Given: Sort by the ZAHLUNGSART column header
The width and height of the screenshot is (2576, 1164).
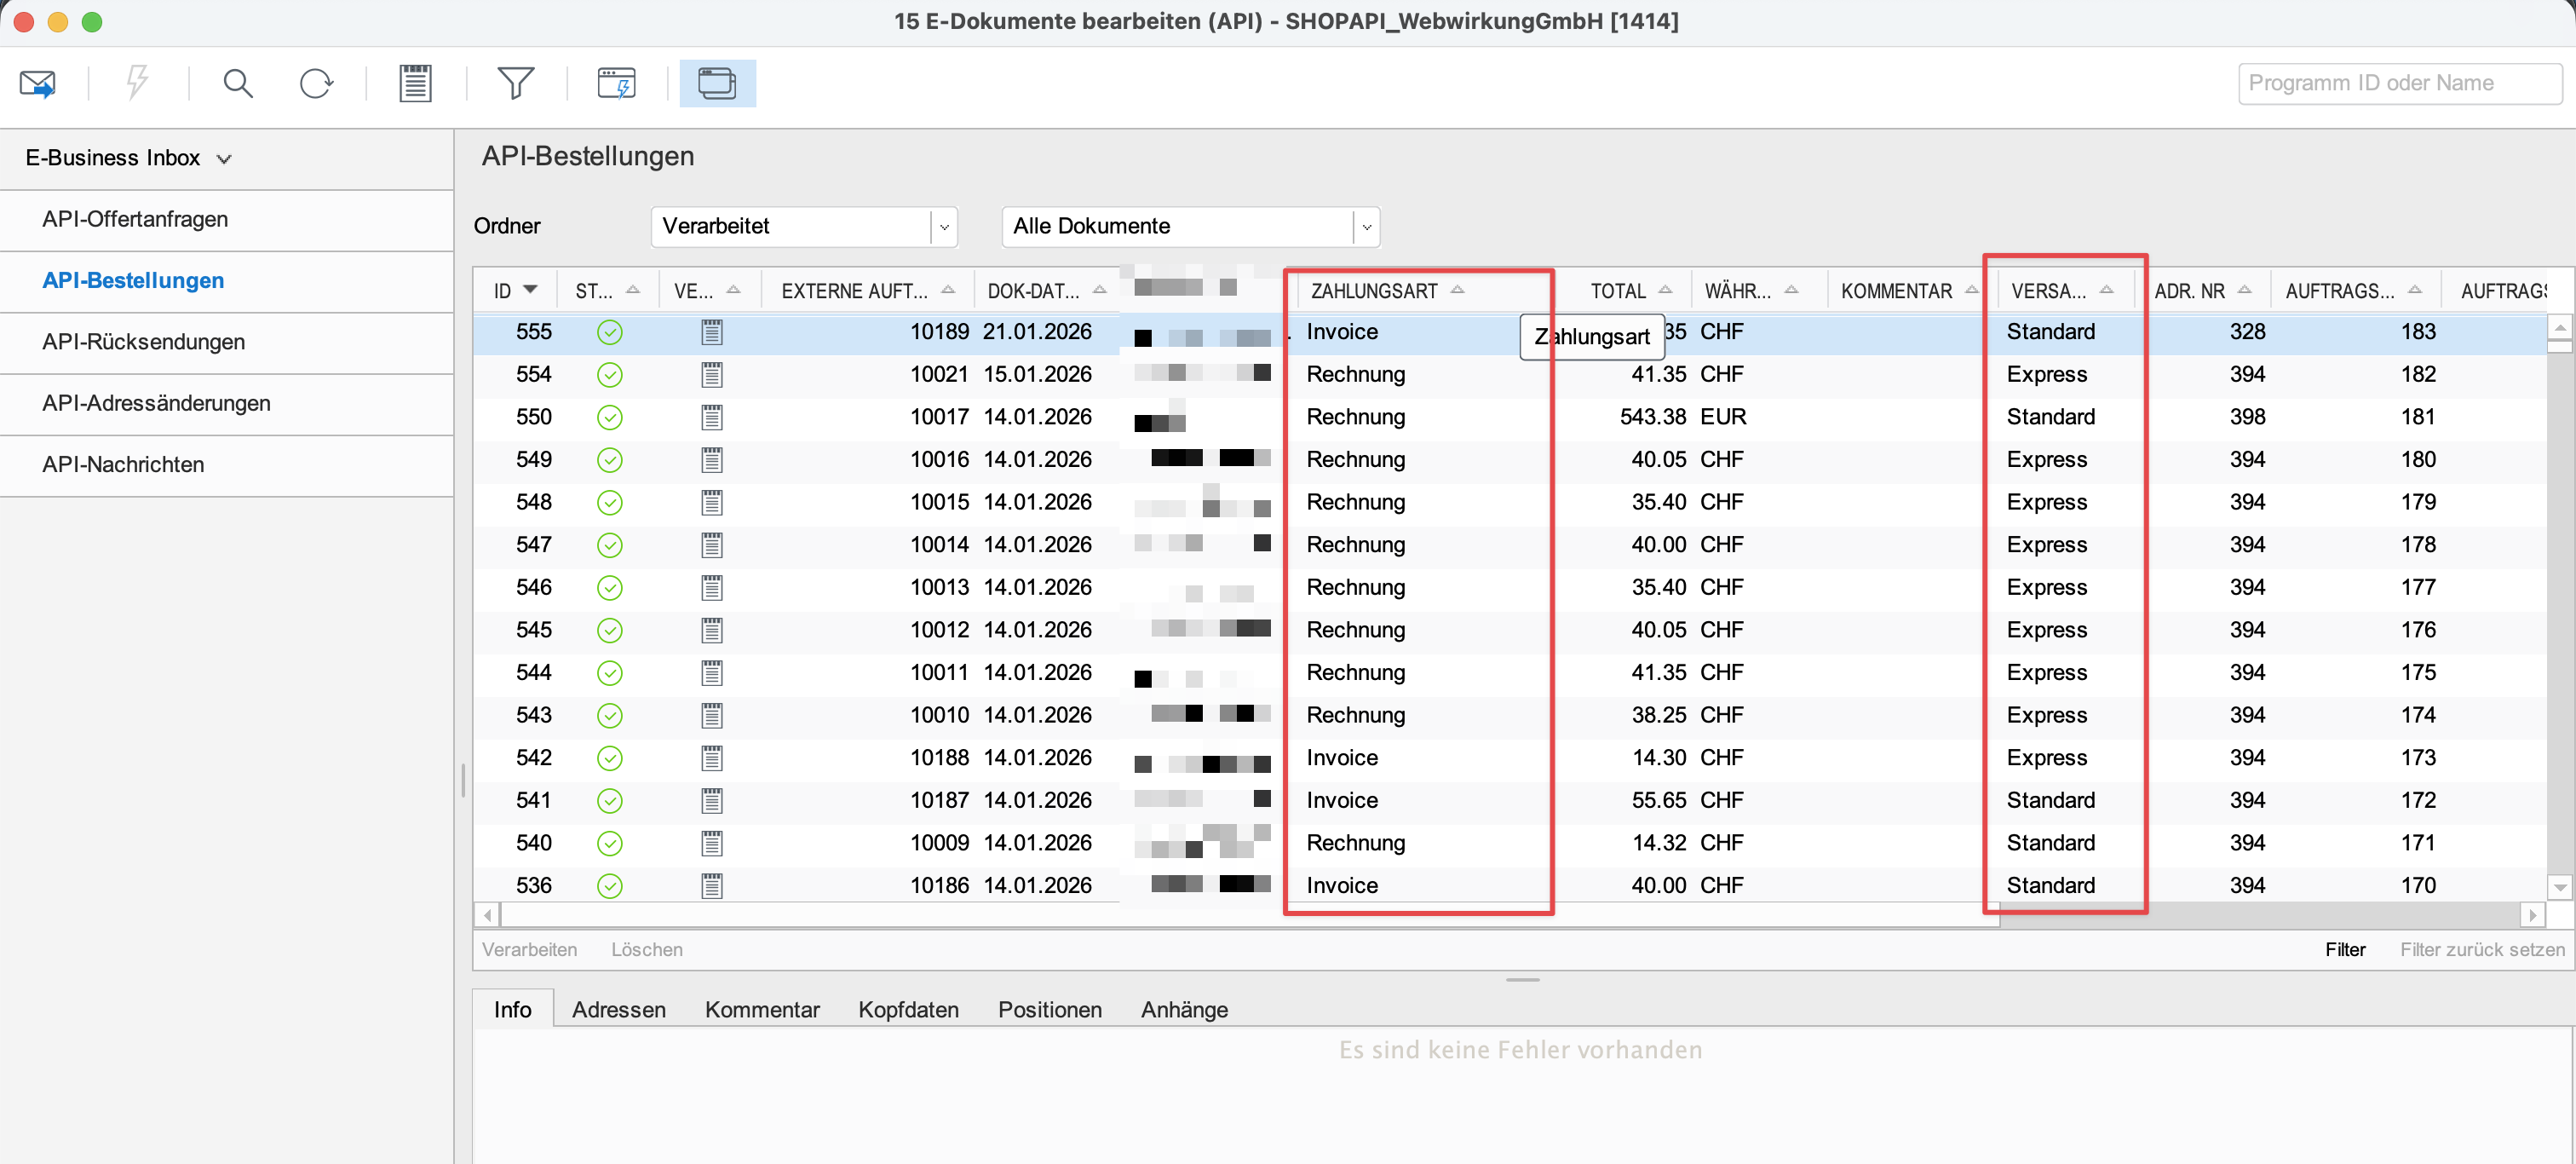Looking at the screenshot, I should pyautogui.click(x=1373, y=291).
